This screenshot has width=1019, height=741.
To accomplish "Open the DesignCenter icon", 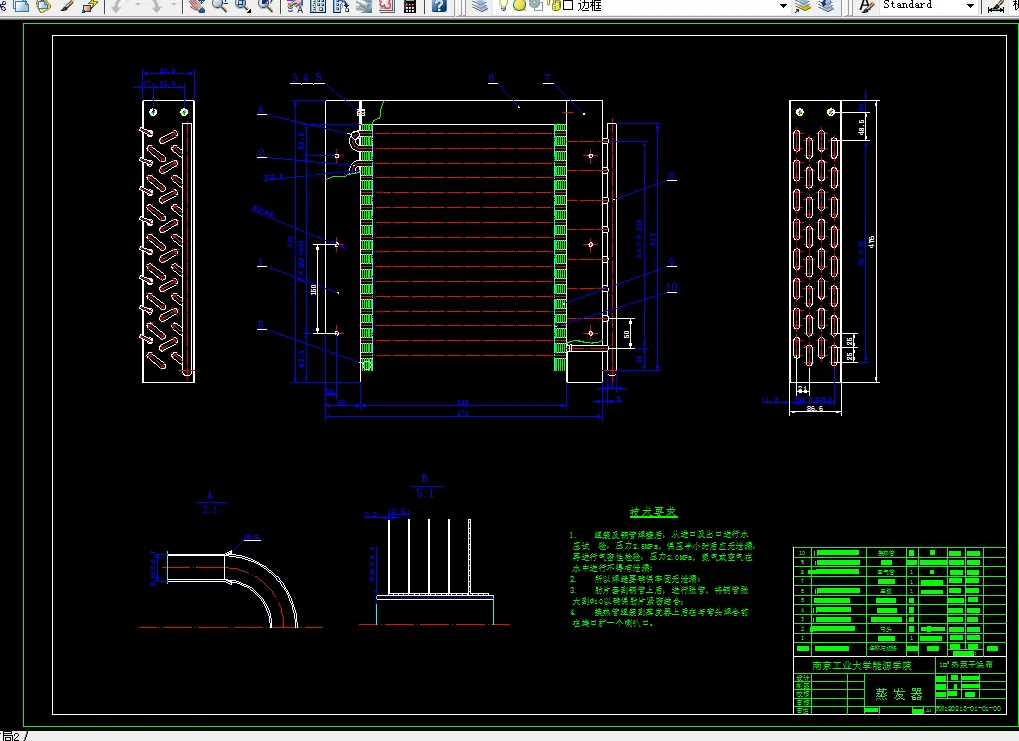I will click(x=318, y=5).
